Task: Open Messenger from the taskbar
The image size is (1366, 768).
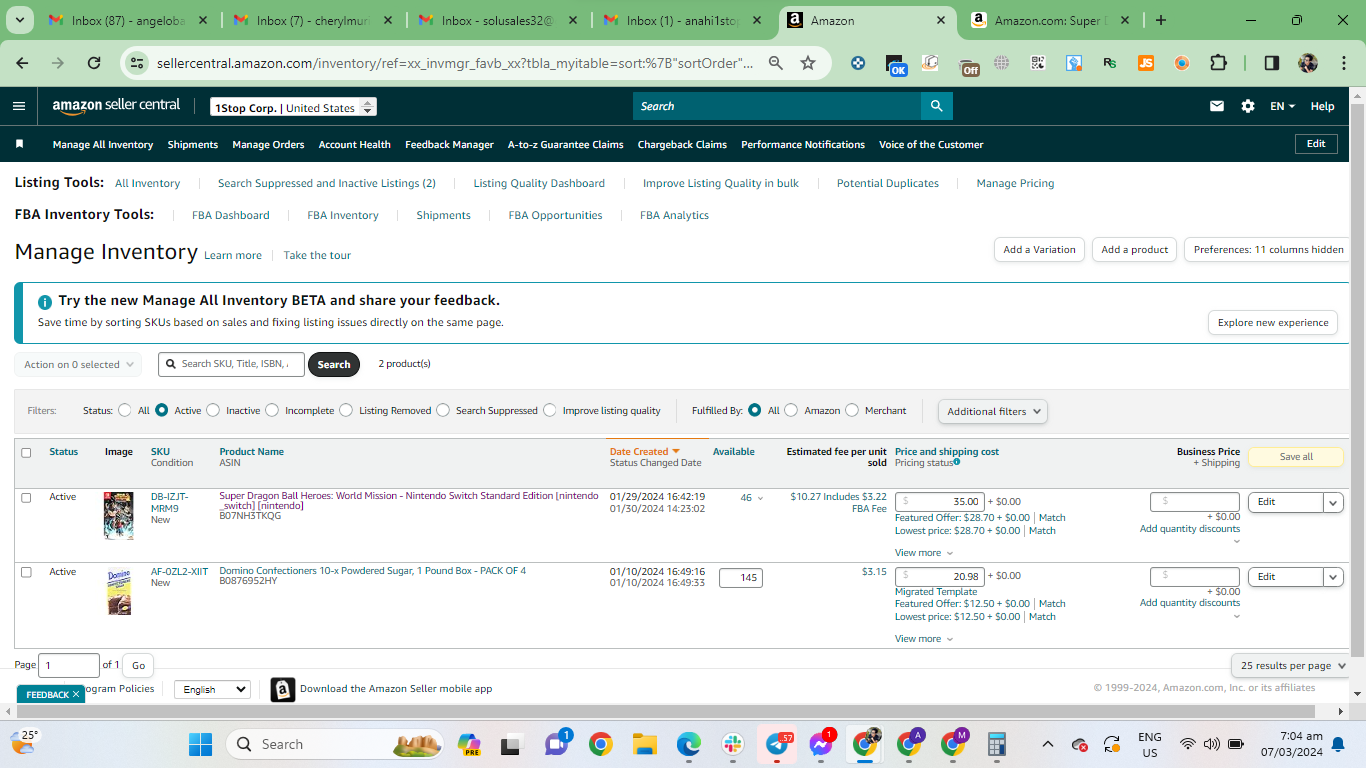Action: coord(821,744)
